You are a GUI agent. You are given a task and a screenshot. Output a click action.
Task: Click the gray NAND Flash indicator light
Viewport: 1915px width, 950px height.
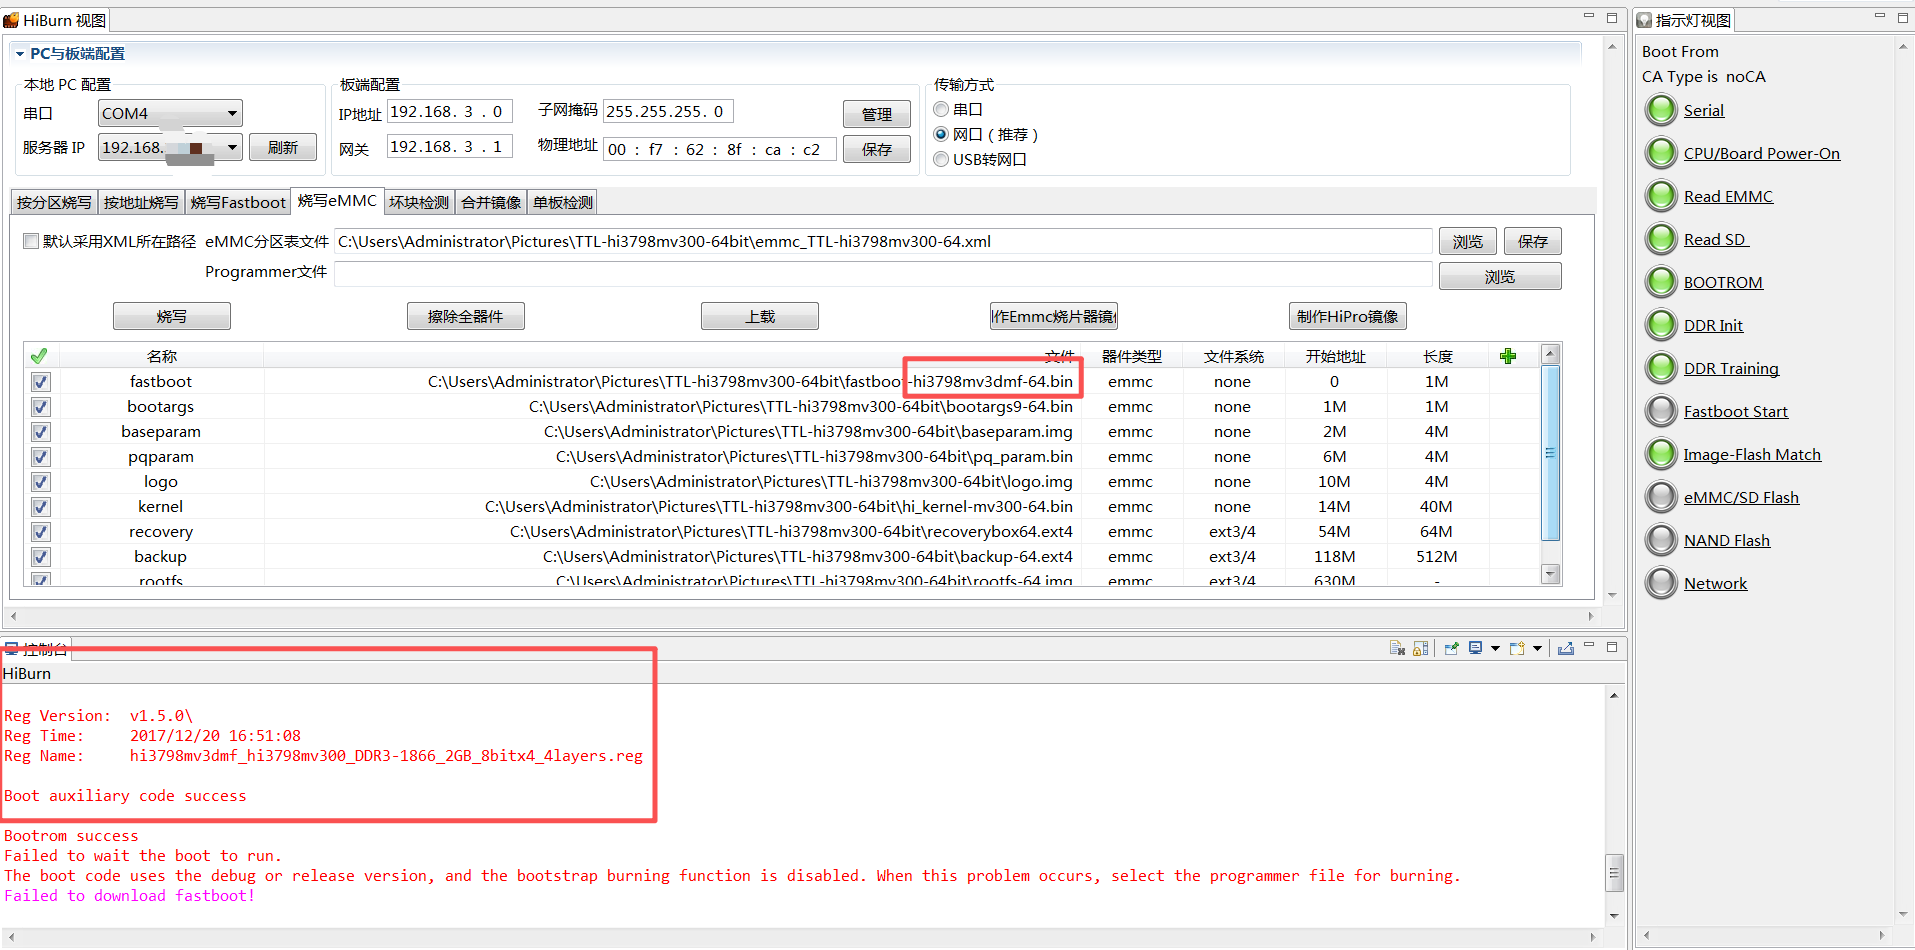(x=1661, y=540)
